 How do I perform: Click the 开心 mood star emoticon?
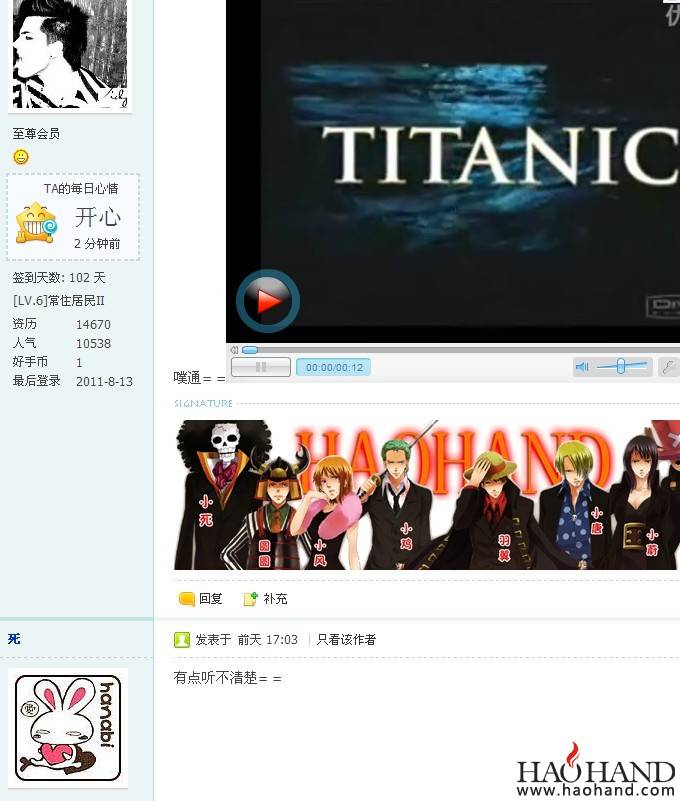36,223
